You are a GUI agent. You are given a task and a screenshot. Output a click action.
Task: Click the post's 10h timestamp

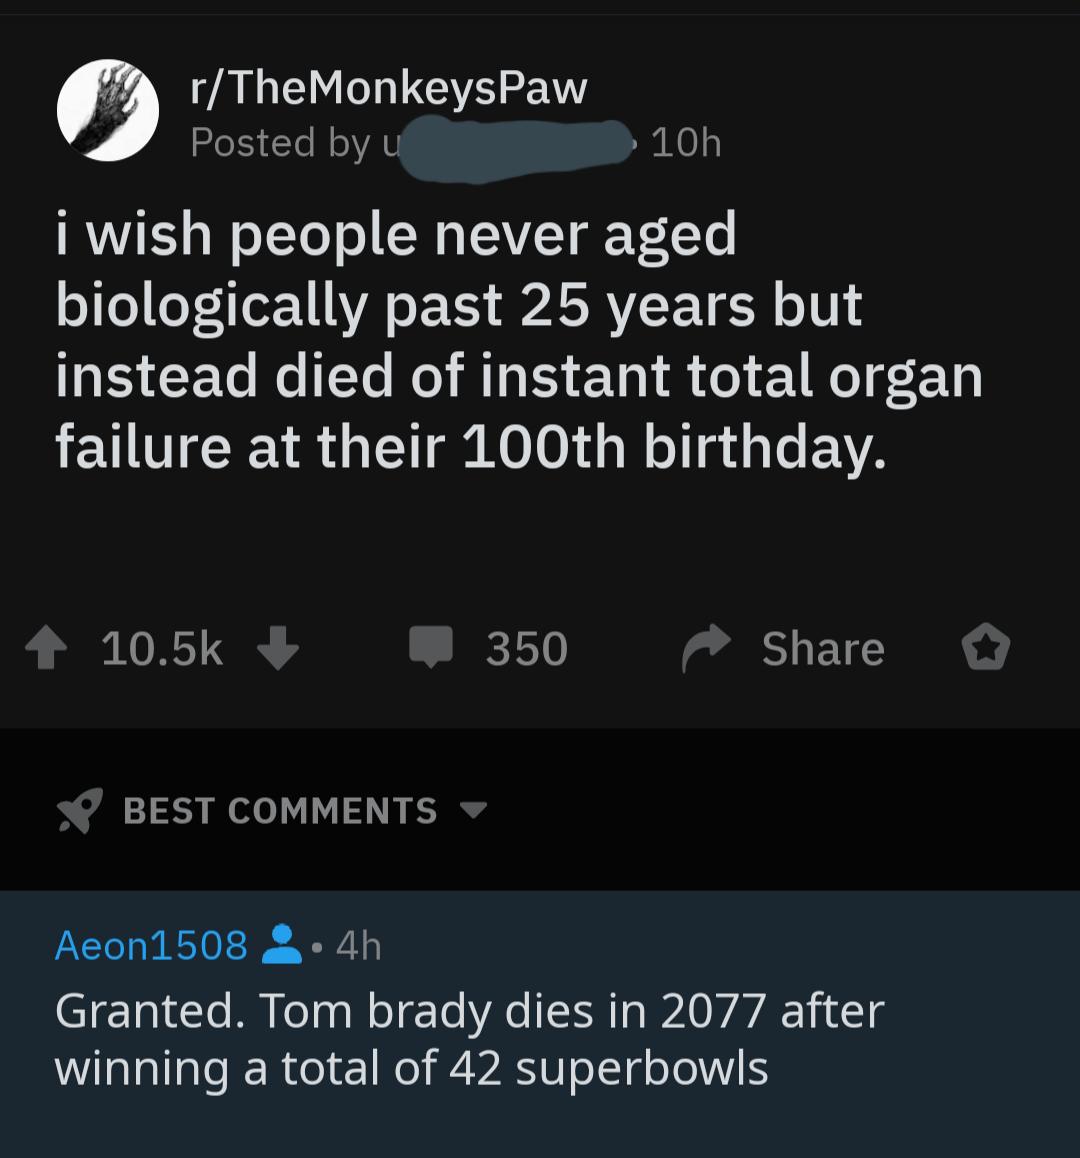coord(686,144)
